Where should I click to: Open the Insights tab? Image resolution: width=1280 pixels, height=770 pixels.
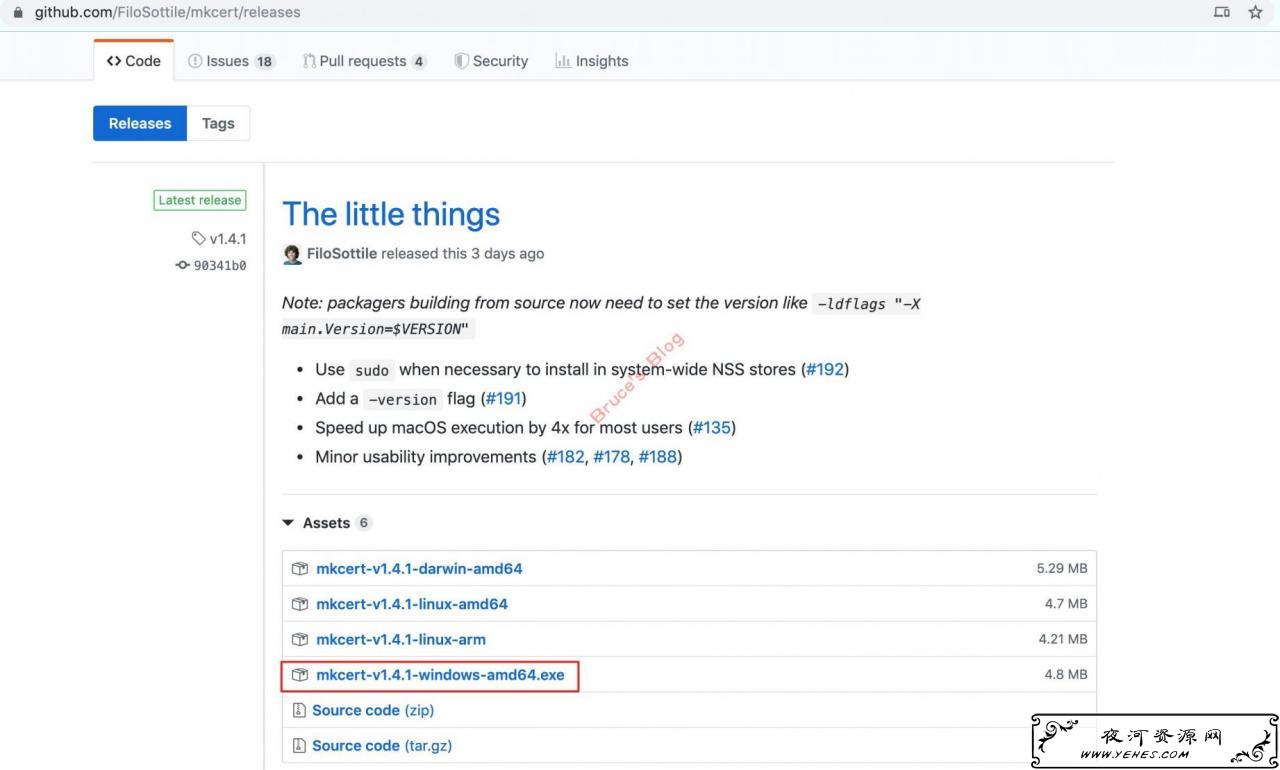click(x=592, y=61)
